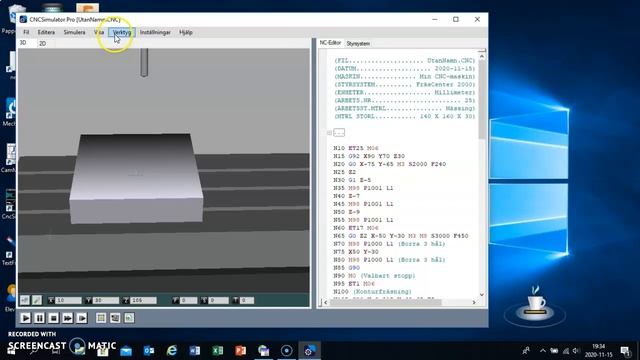
Task: Click the workpiece block in 3D view
Action: 136,178
